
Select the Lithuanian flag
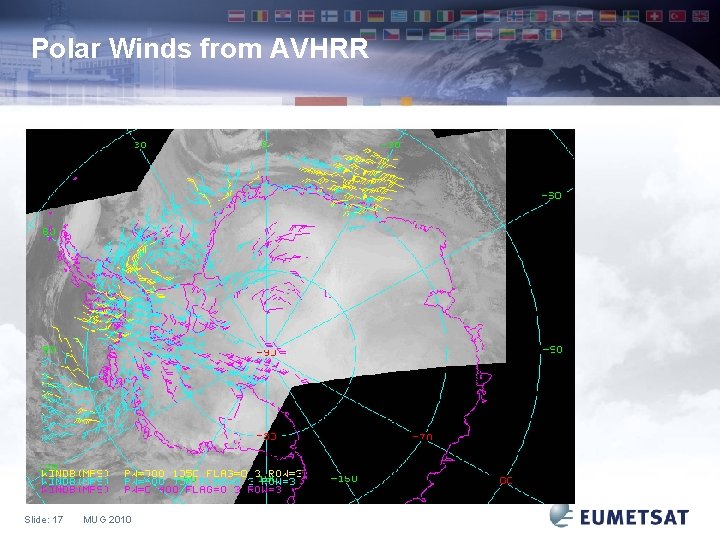coord(507,34)
